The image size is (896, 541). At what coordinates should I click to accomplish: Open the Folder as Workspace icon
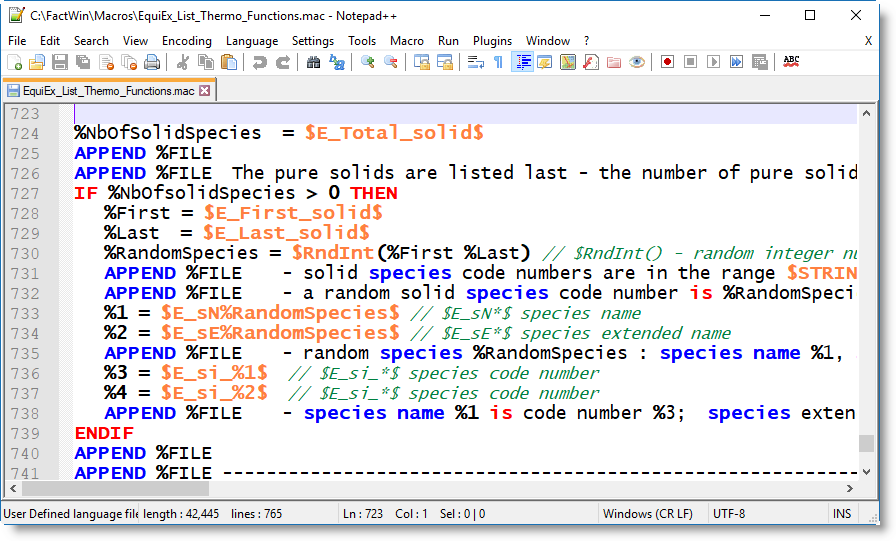614,62
